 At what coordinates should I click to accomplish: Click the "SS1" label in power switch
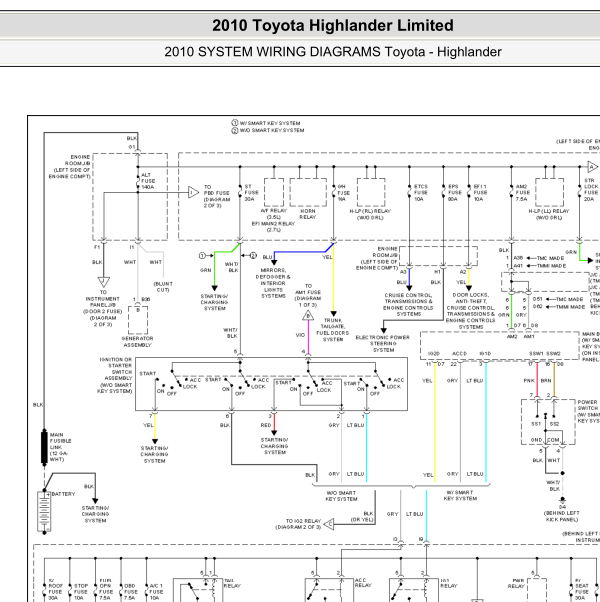(x=536, y=424)
